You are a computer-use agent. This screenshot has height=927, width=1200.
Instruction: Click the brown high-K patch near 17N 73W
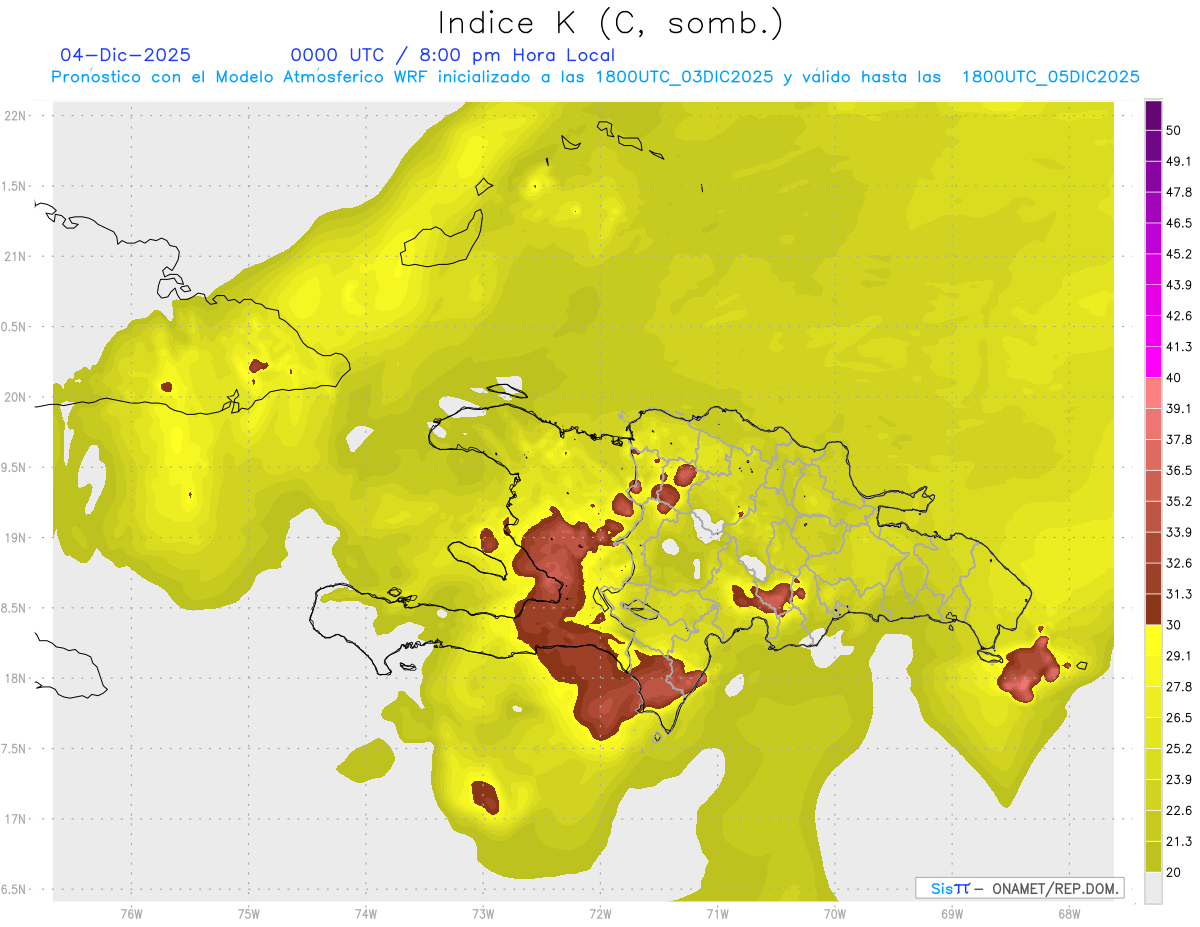click(485, 797)
